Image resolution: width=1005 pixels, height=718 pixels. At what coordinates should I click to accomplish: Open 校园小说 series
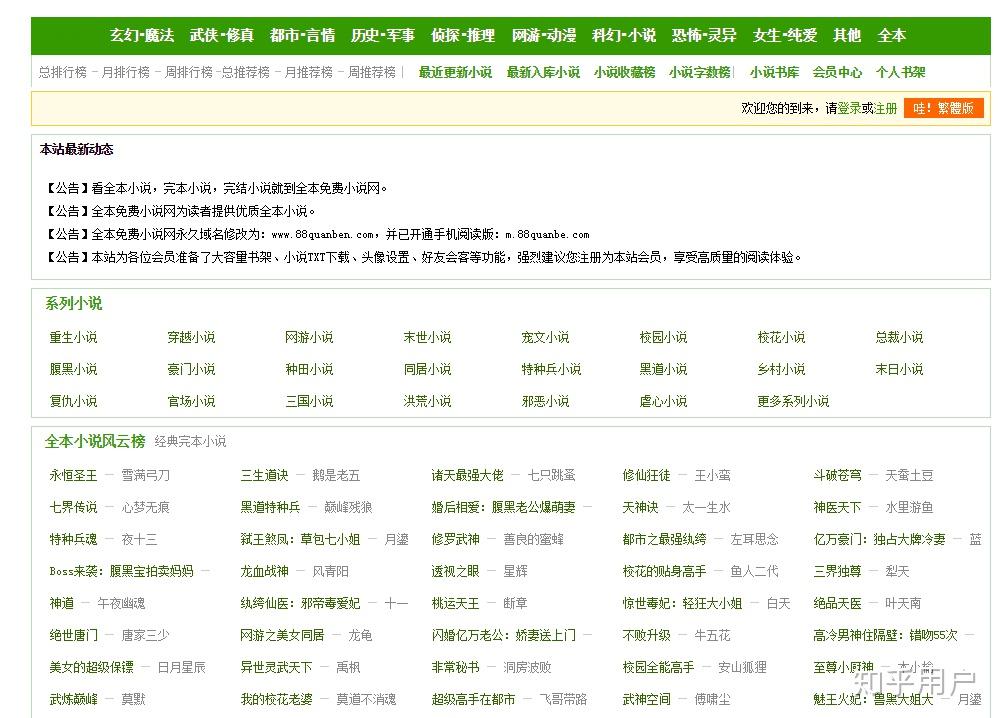point(663,337)
